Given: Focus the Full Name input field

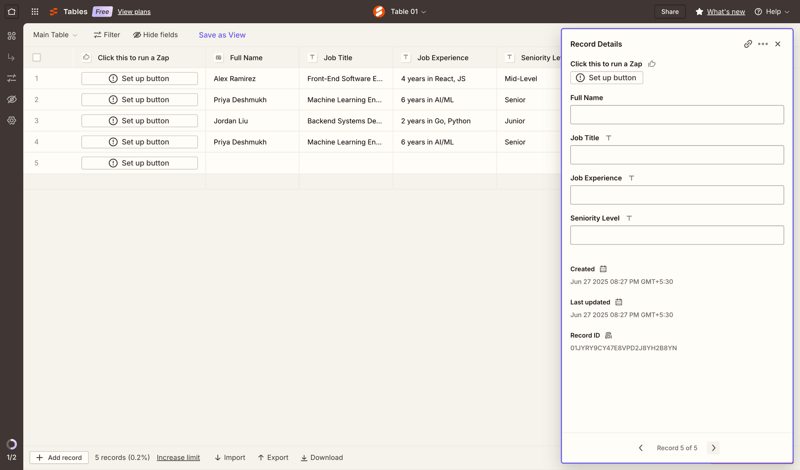Looking at the screenshot, I should (677, 115).
